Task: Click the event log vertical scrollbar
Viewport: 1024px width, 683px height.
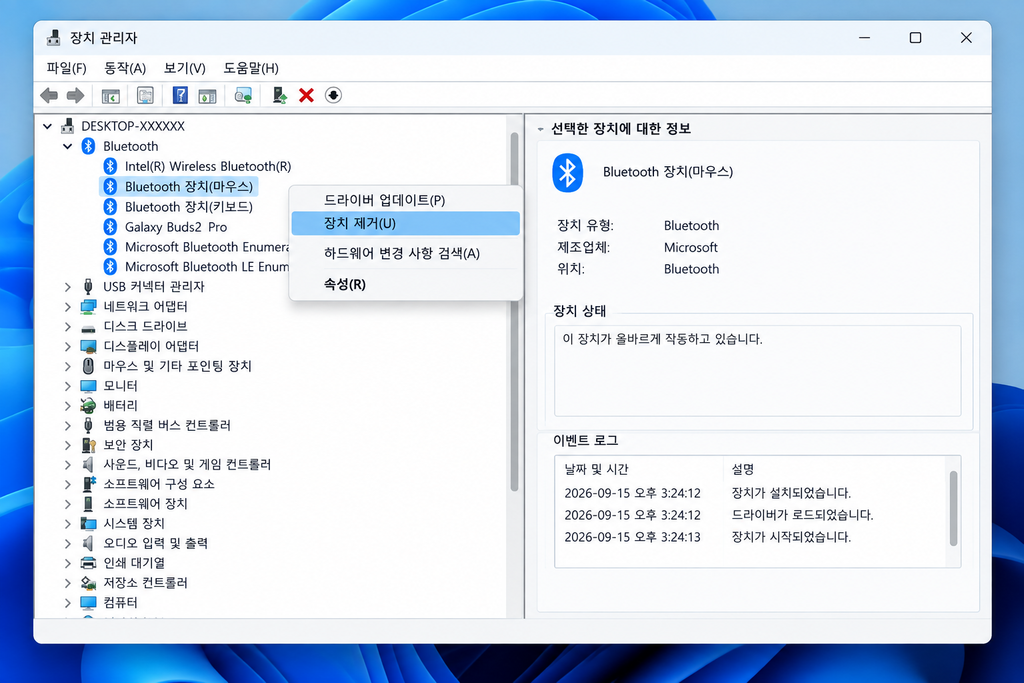Action: pyautogui.click(x=953, y=509)
